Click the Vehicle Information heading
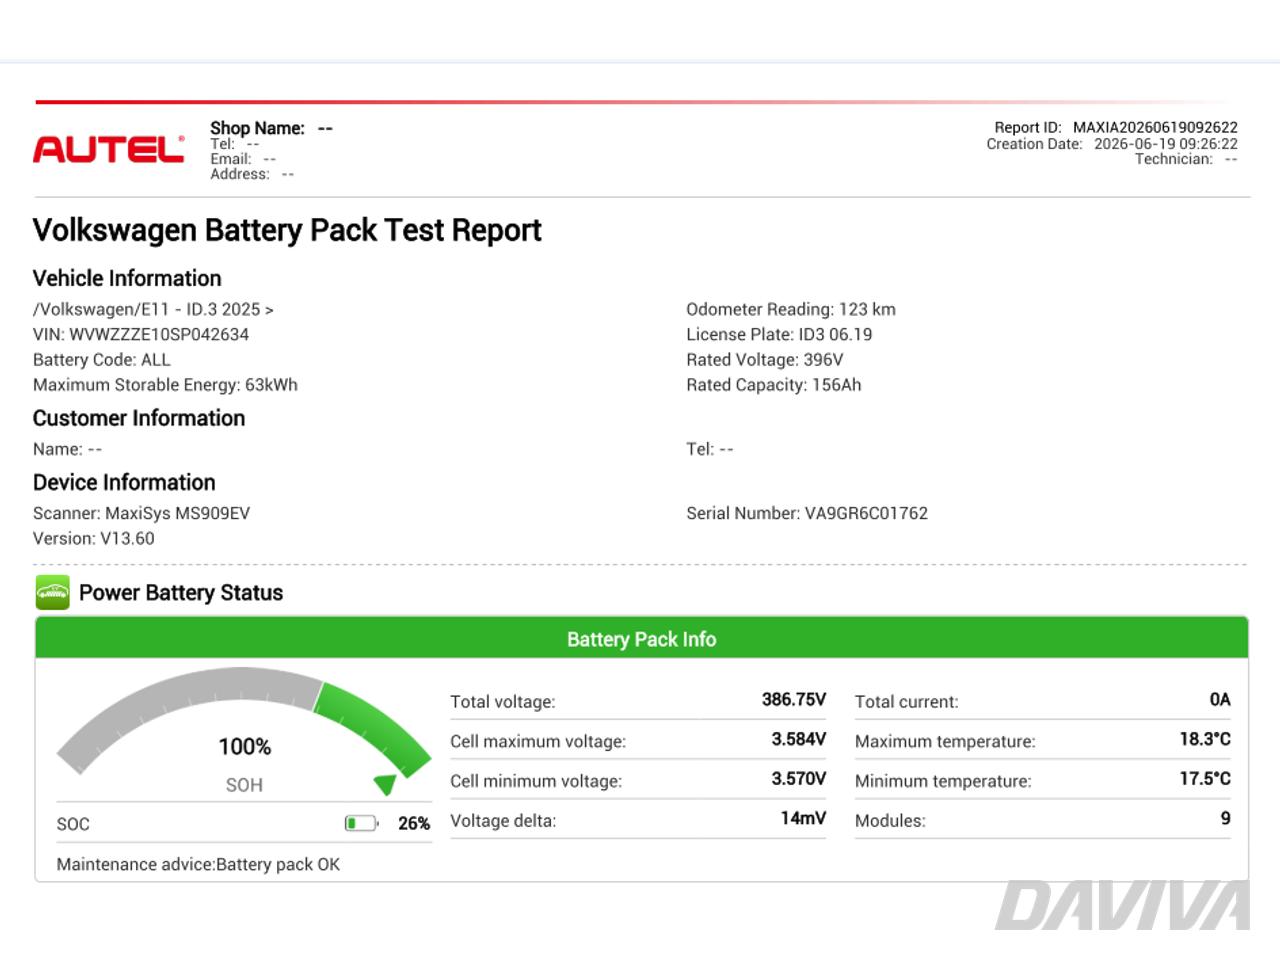Viewport: 1280px width, 960px height. point(127,278)
